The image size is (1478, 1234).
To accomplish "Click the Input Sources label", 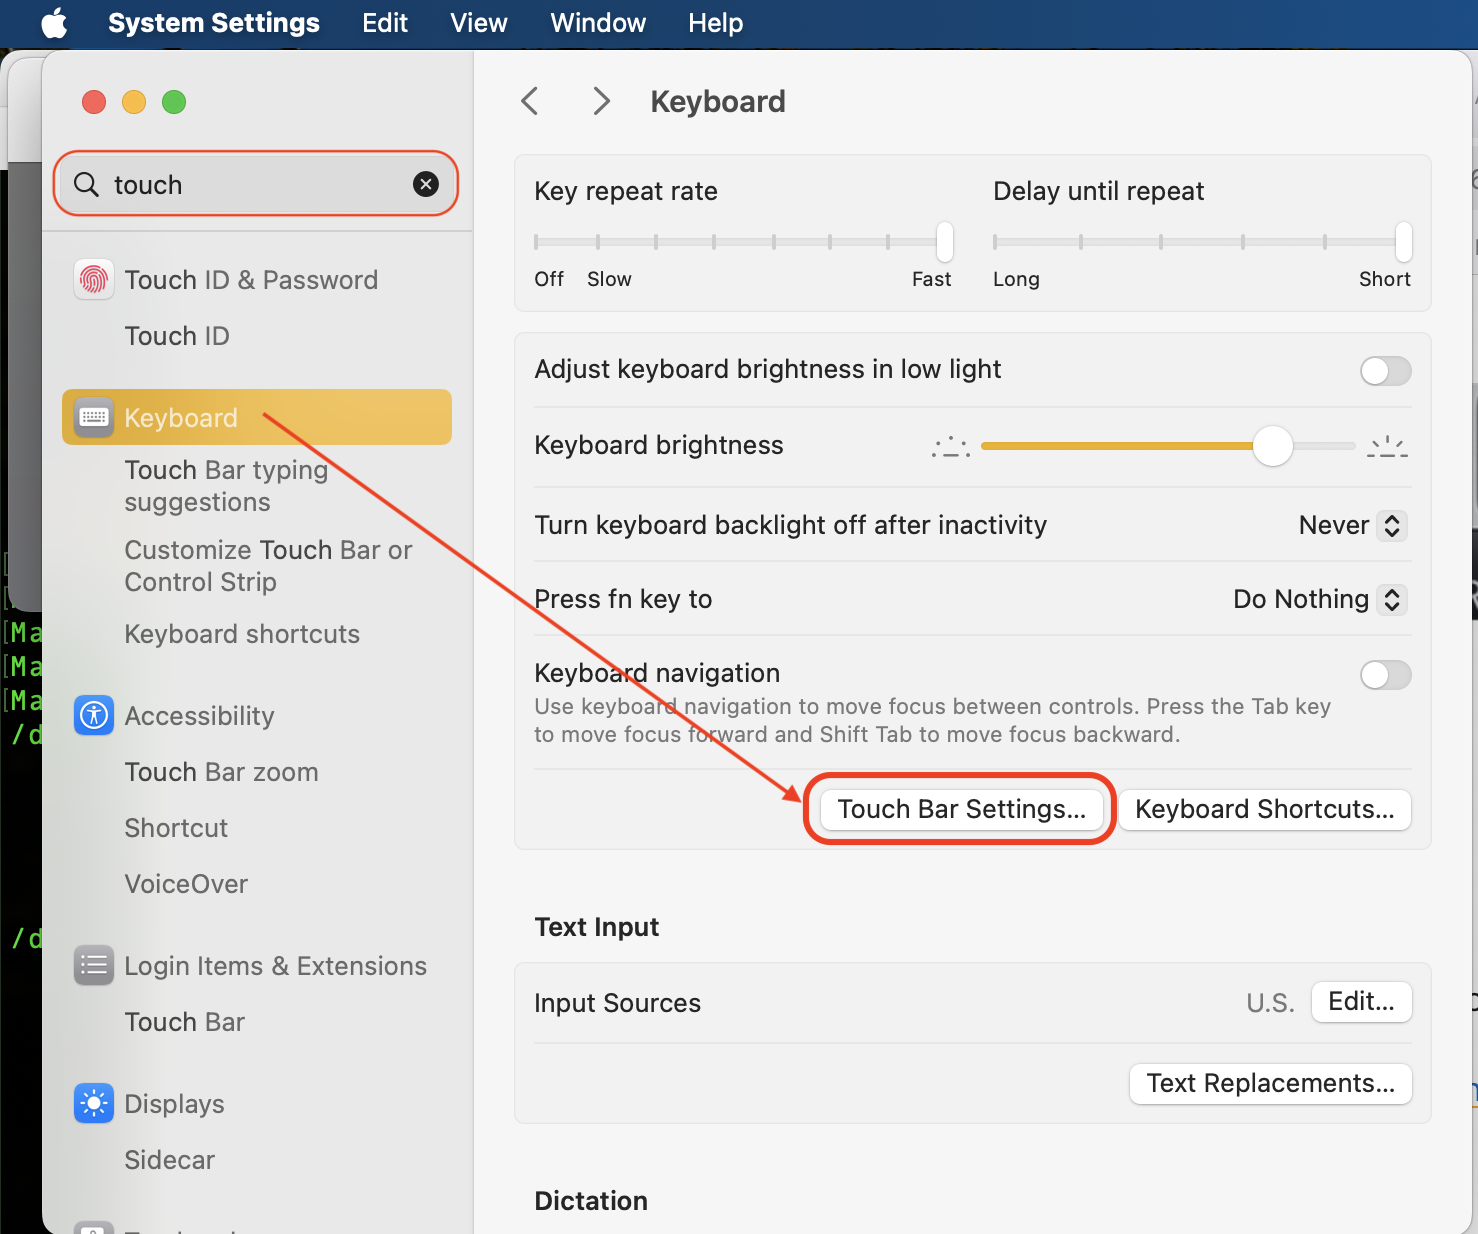I will (617, 1003).
